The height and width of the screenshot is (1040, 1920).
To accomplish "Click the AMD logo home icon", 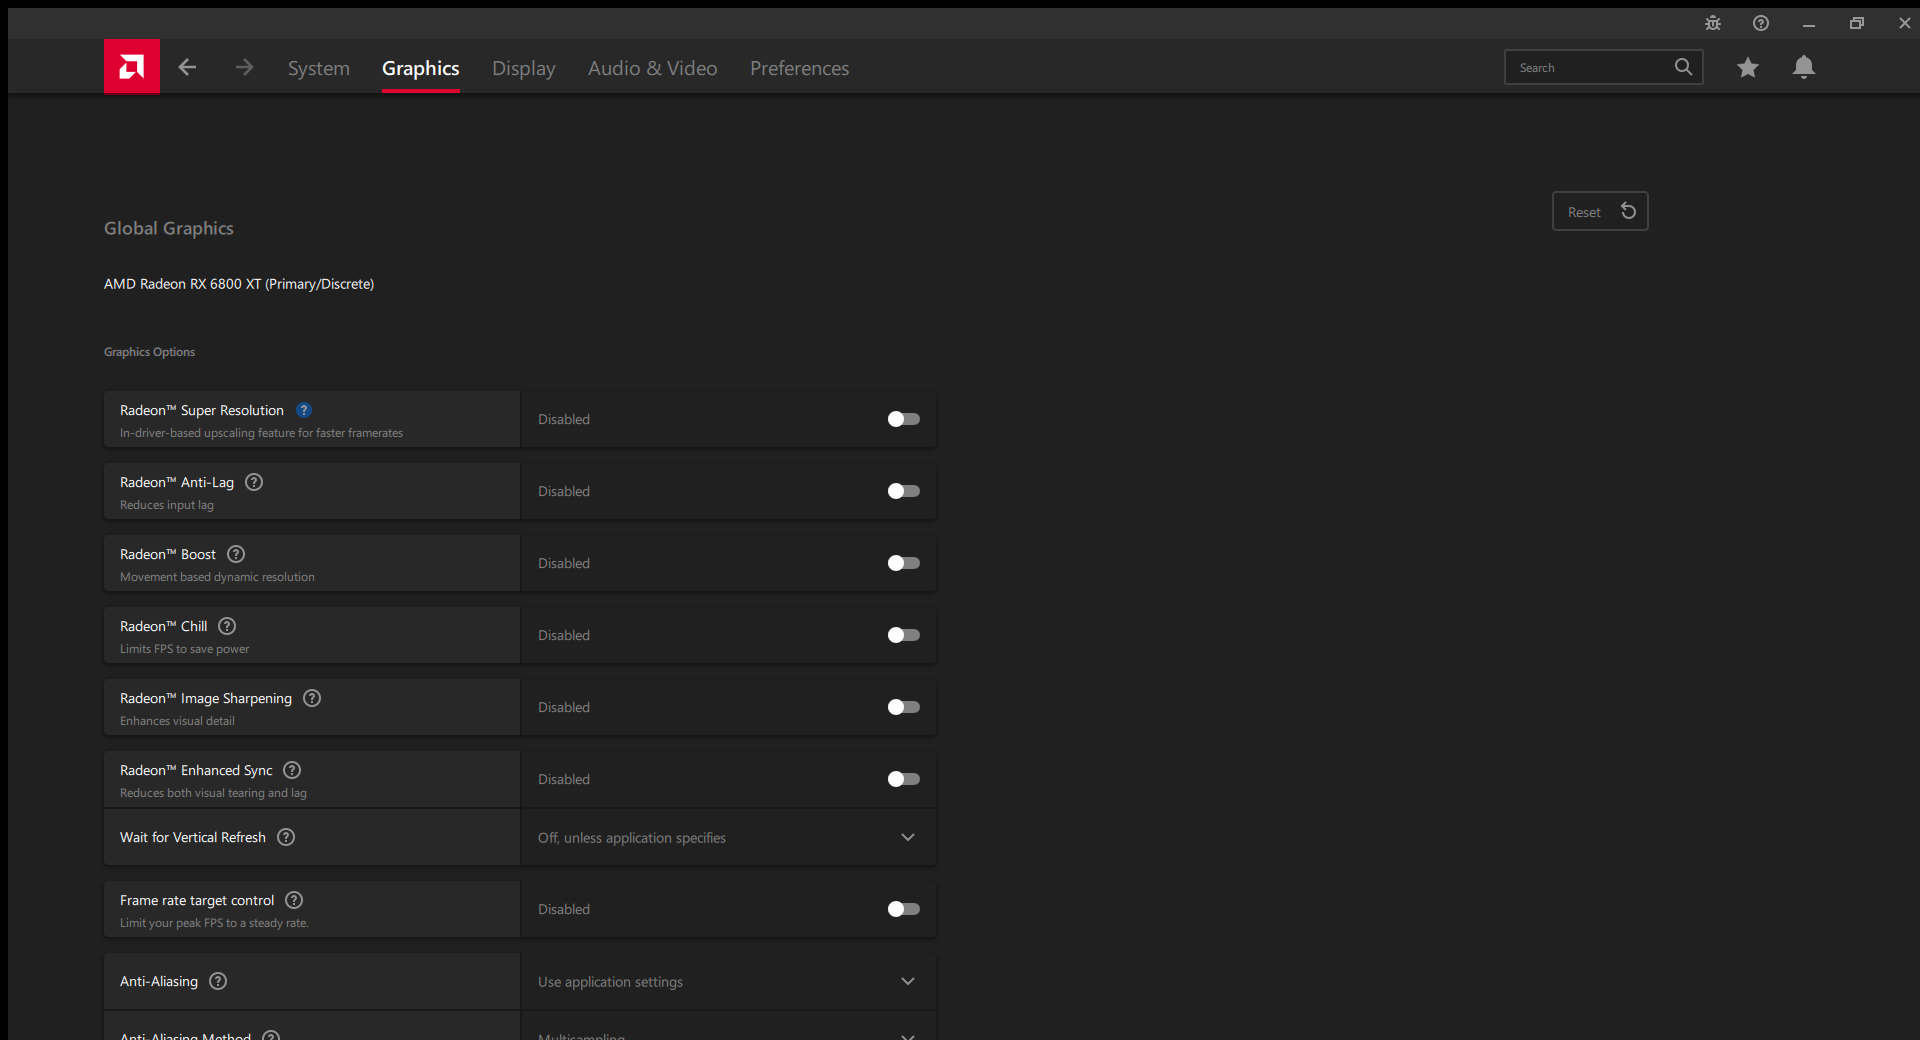I will pyautogui.click(x=132, y=67).
